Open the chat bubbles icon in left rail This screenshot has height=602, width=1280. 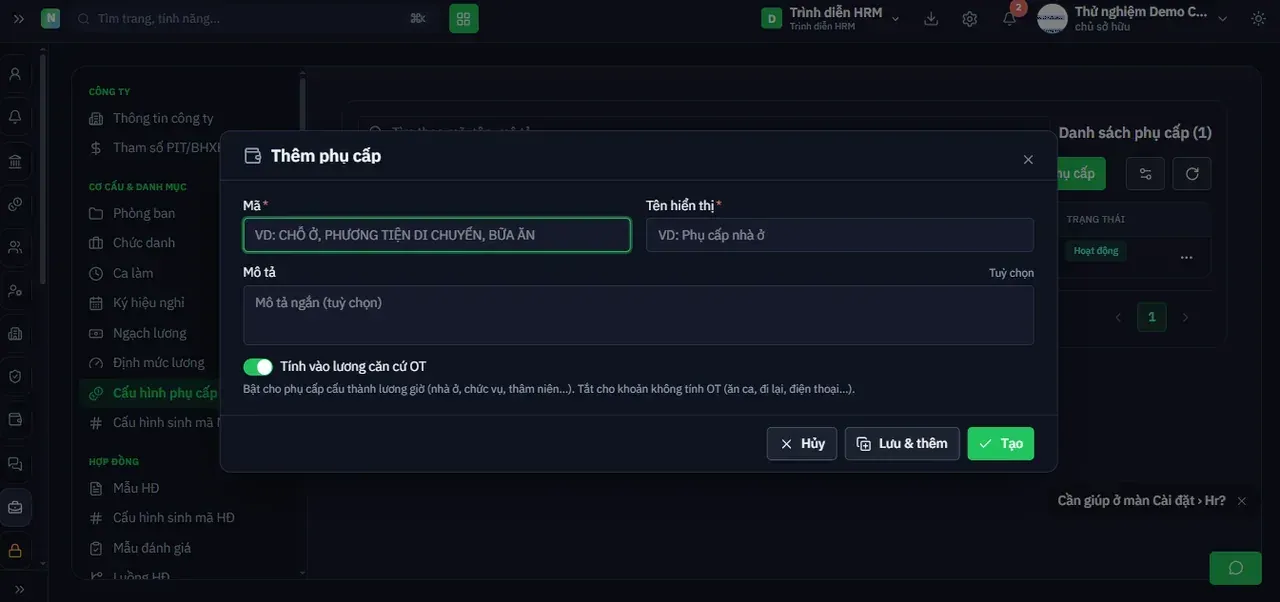15,464
